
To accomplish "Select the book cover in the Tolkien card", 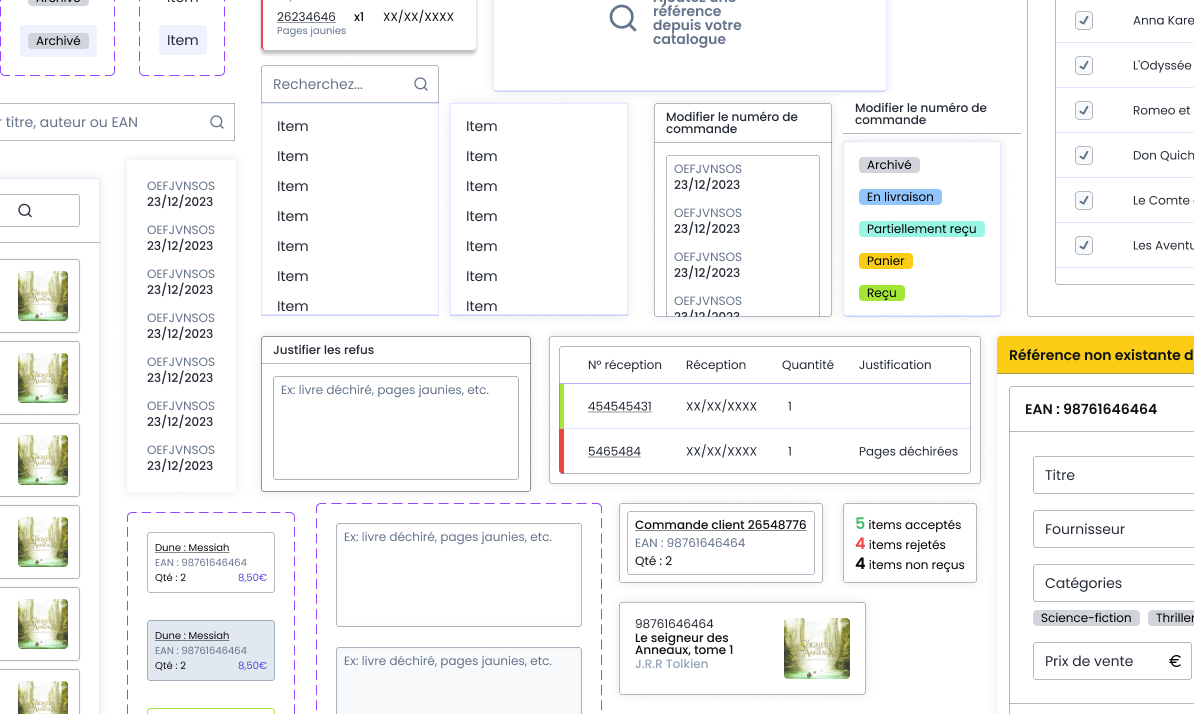I will pyautogui.click(x=816, y=648).
